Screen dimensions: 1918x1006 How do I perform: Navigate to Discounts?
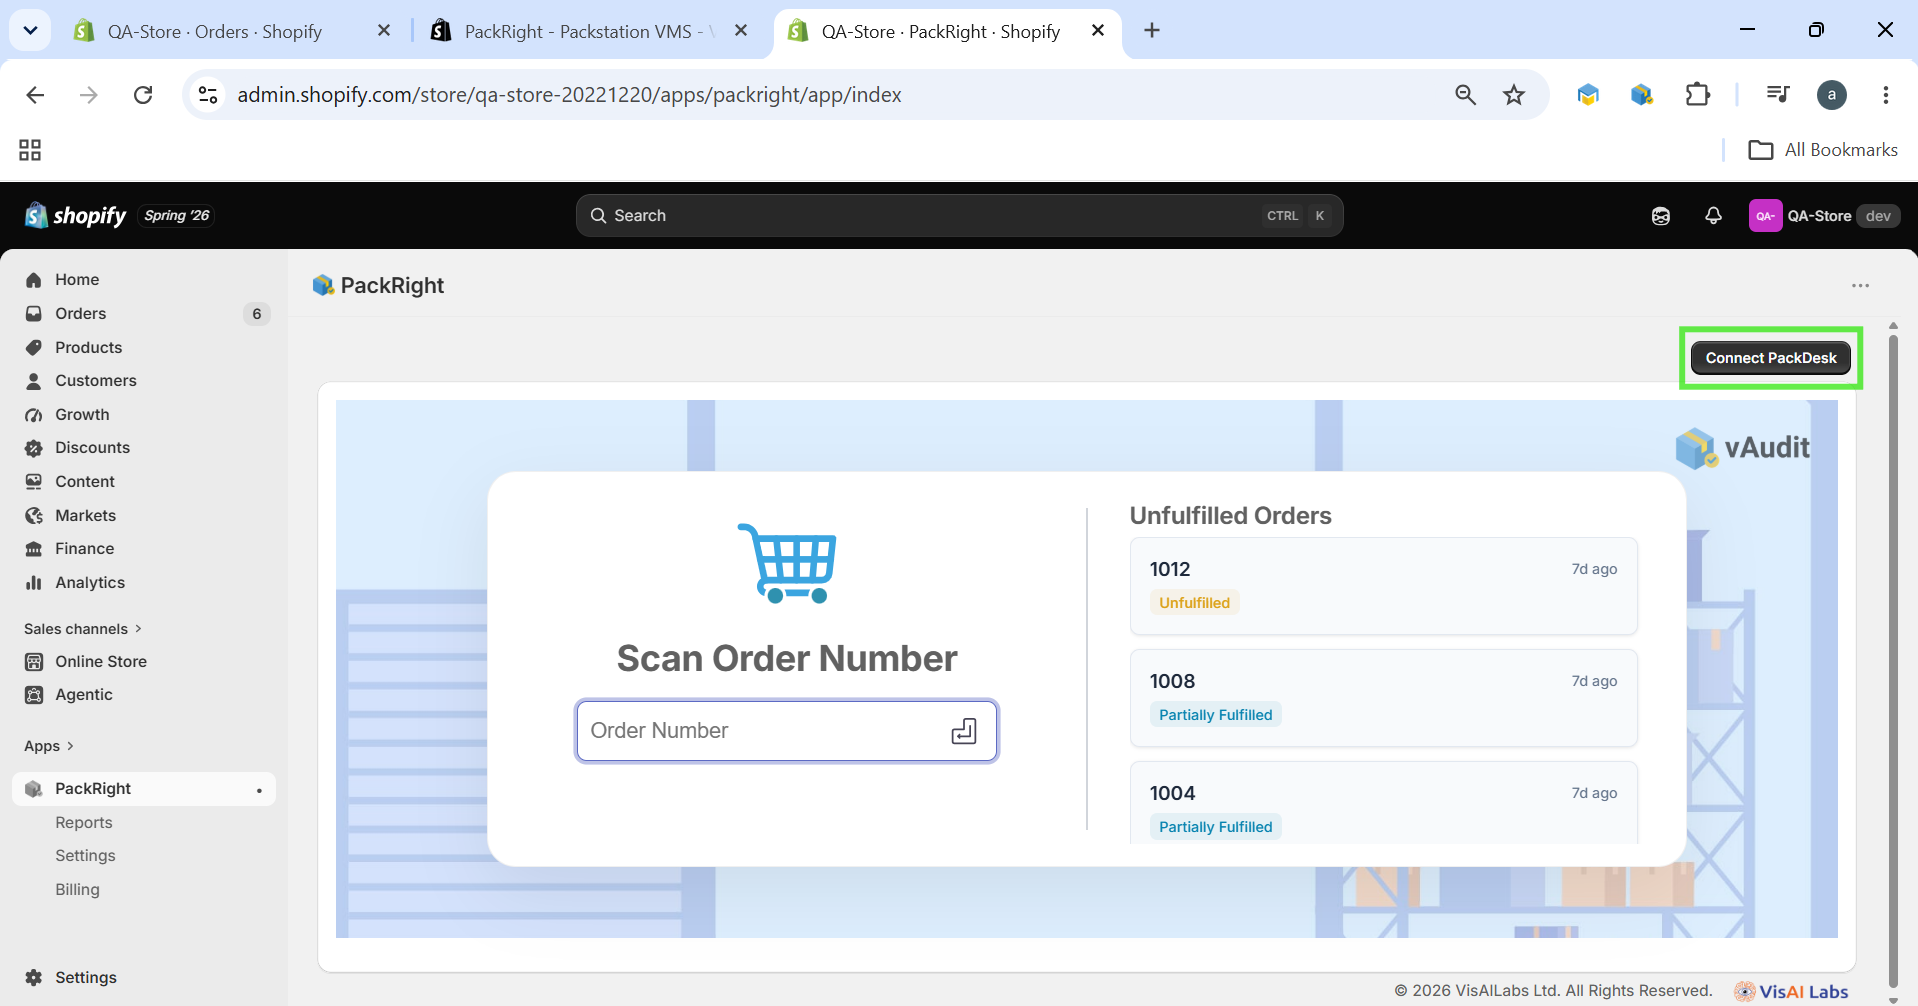92,448
